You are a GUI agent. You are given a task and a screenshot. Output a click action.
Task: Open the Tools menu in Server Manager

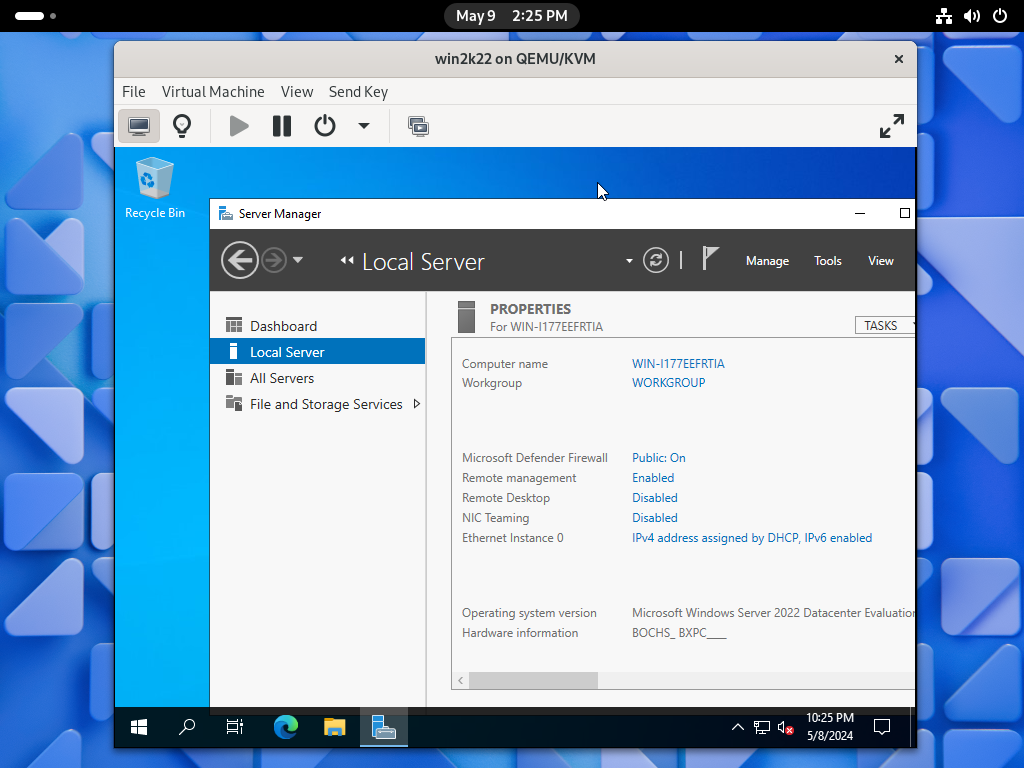[x=828, y=261]
